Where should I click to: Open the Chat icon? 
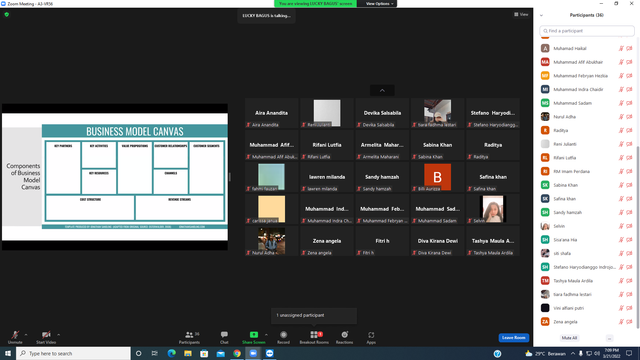(x=224, y=335)
